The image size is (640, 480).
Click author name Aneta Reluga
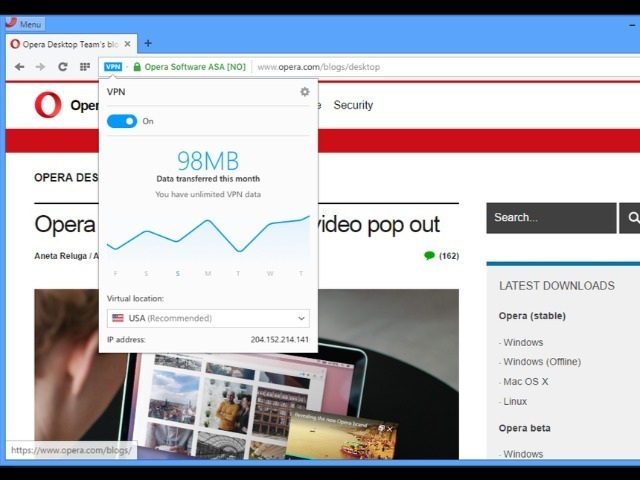pyautogui.click(x=60, y=256)
